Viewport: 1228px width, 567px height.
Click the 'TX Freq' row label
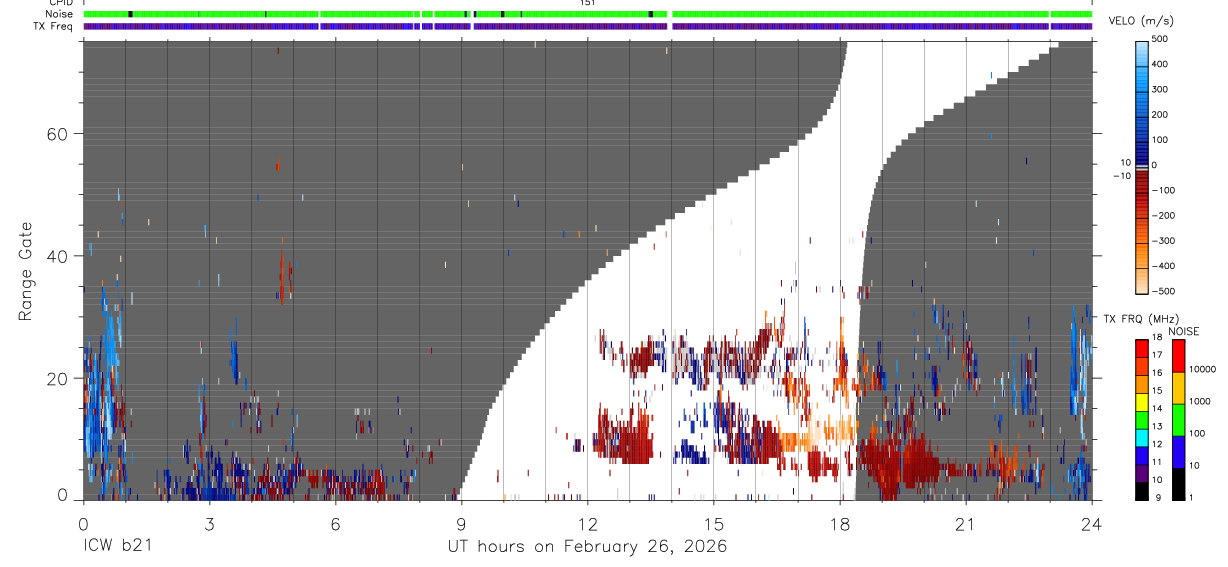click(x=55, y=26)
